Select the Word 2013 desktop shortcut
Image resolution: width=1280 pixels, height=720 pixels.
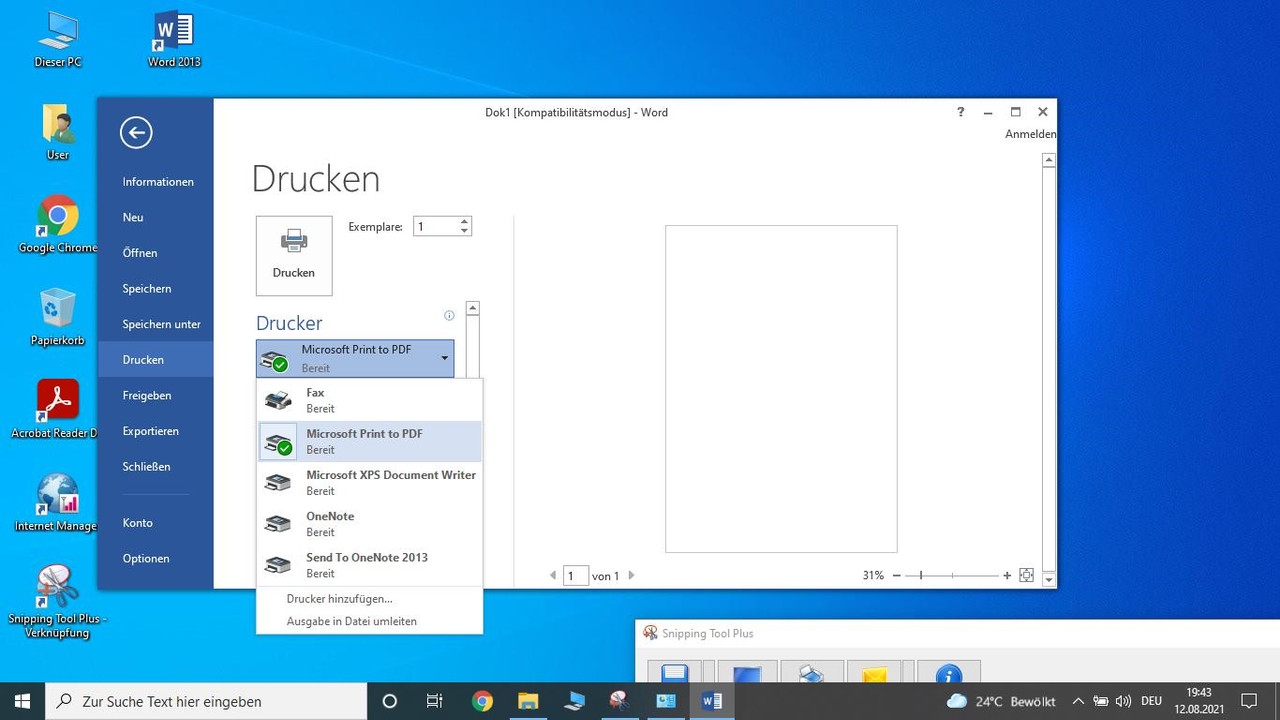click(174, 40)
